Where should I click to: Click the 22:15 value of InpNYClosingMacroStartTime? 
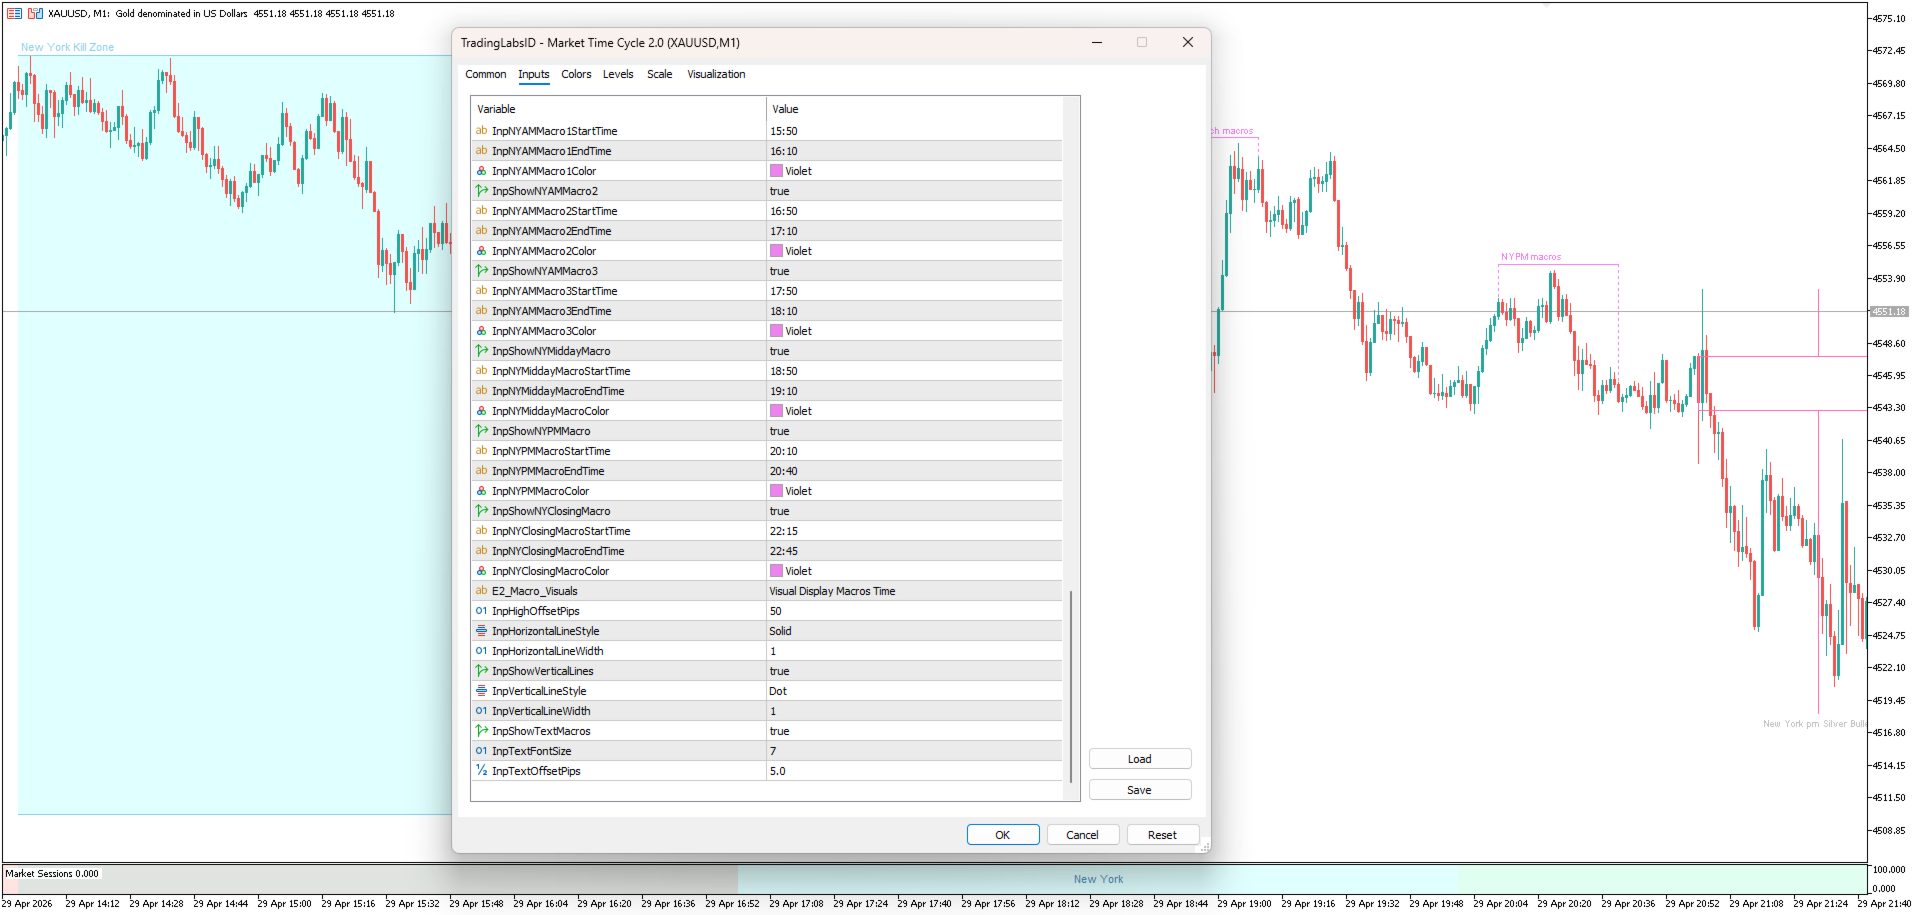click(784, 531)
